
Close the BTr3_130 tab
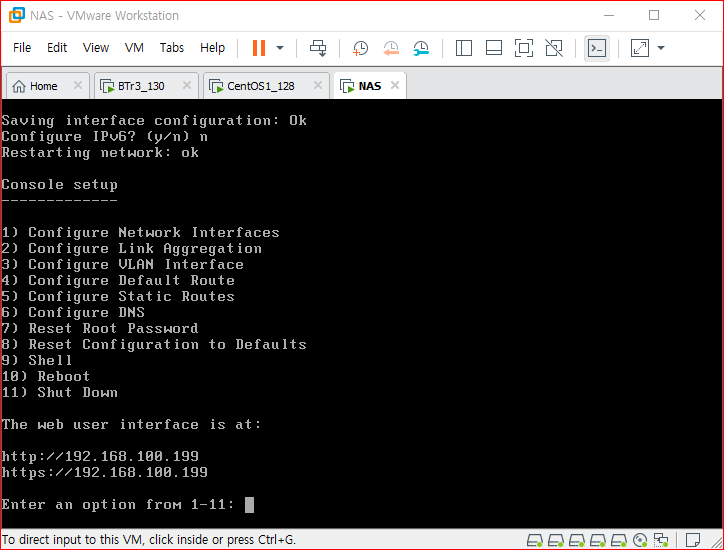click(x=187, y=85)
